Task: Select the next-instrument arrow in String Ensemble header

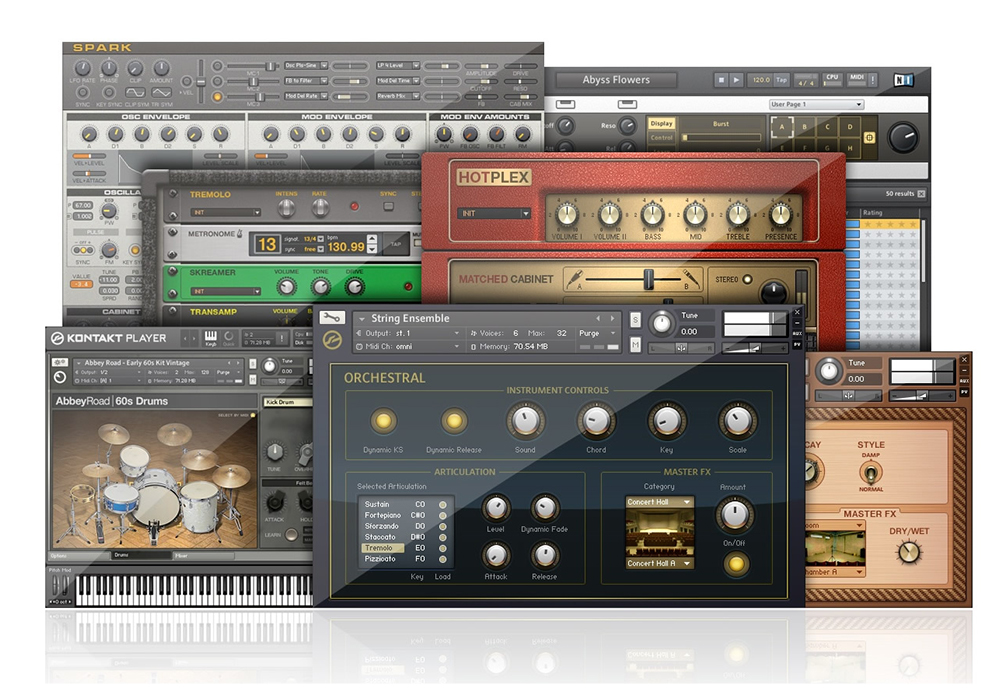Action: point(612,318)
